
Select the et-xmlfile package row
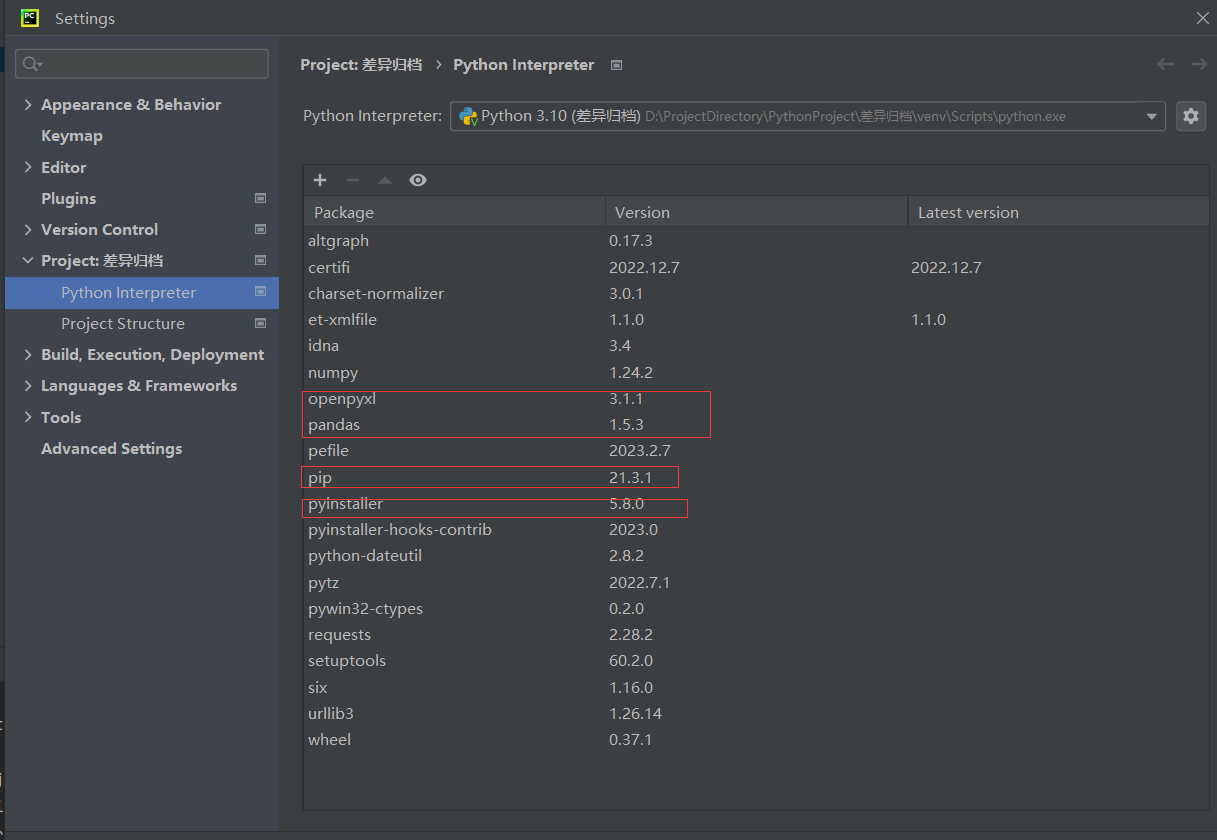pos(756,320)
